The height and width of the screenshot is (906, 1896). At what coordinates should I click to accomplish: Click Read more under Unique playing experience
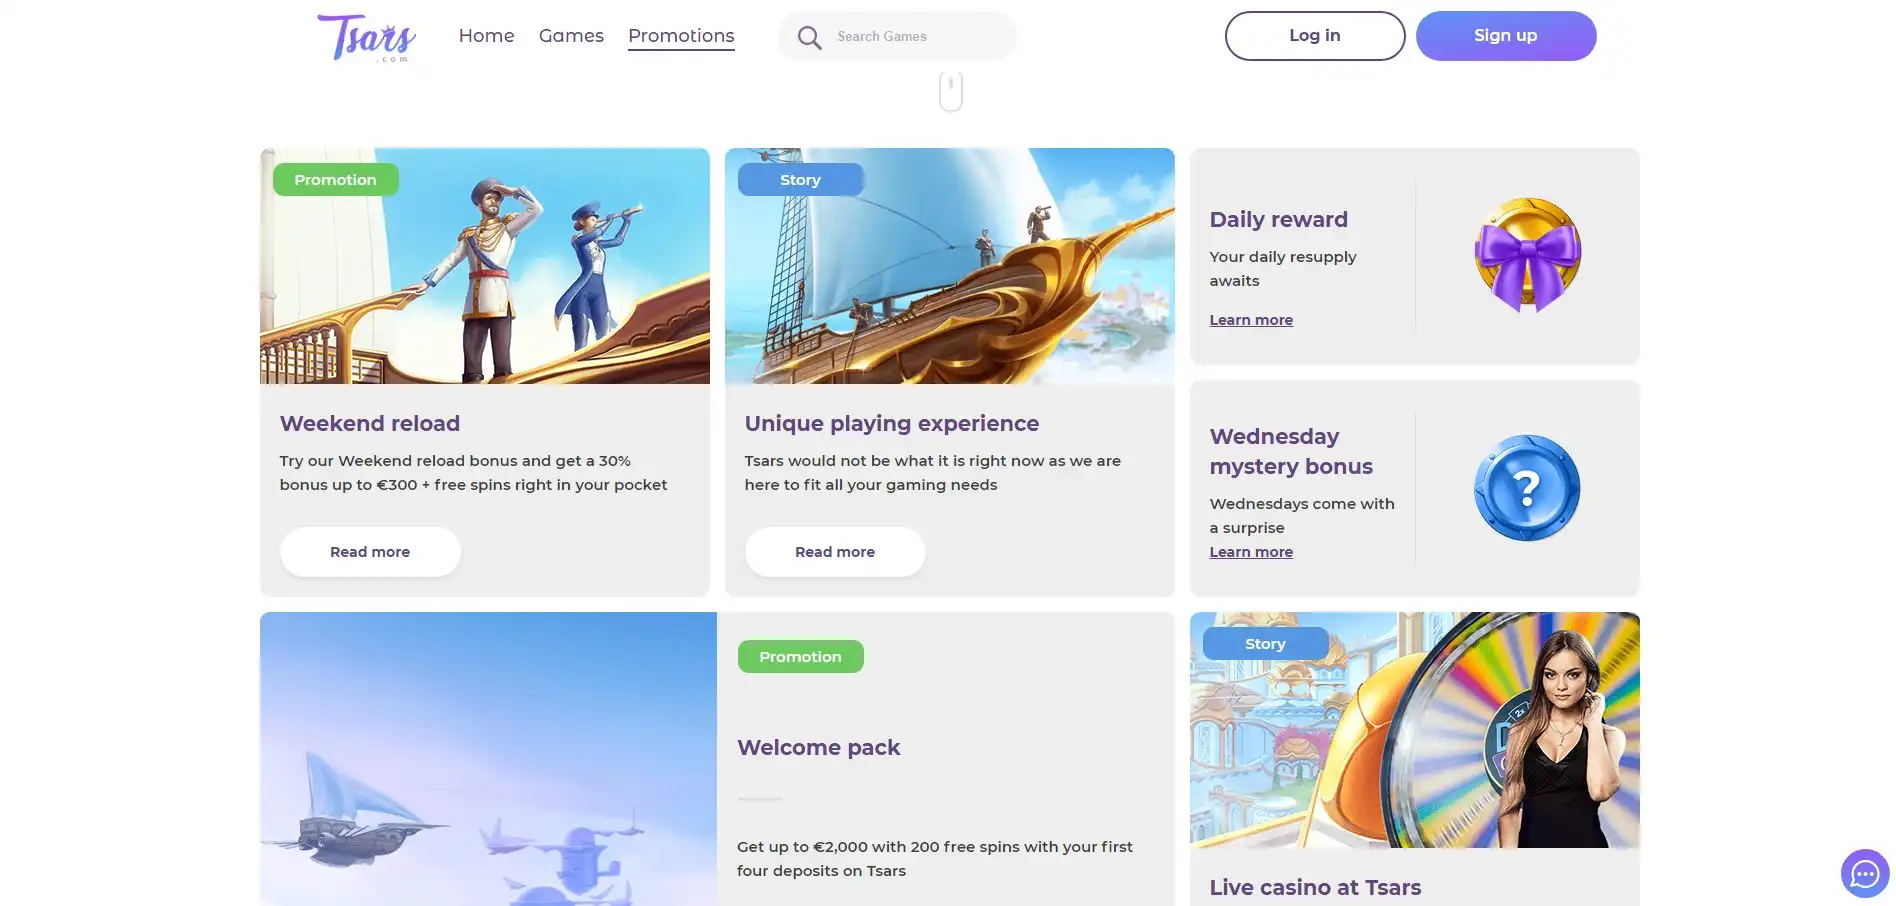pyautogui.click(x=835, y=552)
